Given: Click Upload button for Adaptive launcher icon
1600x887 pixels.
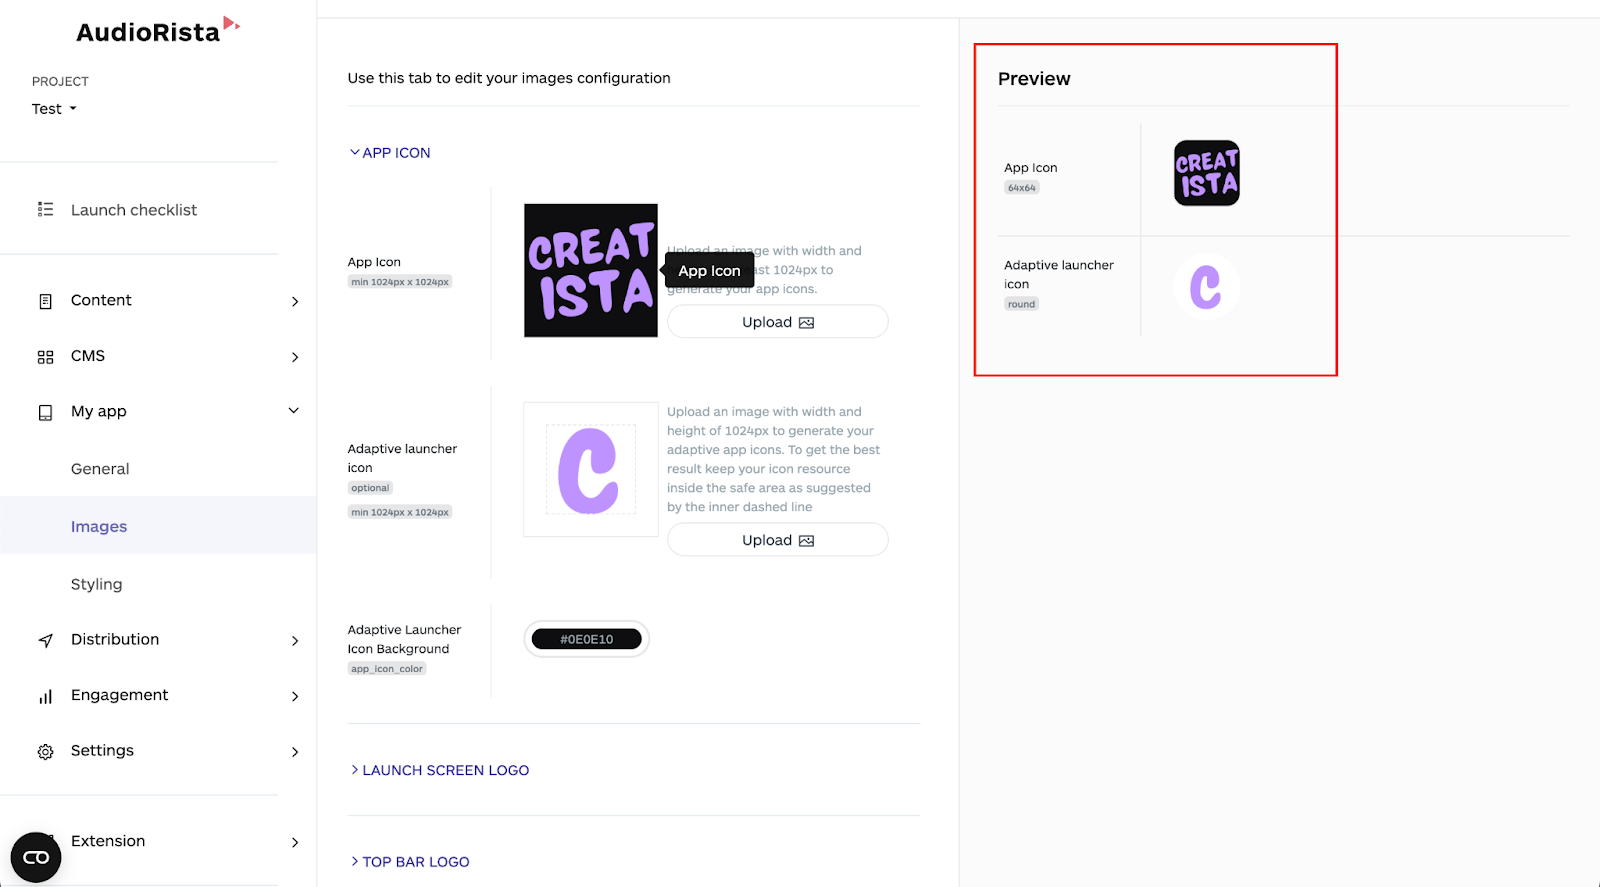Looking at the screenshot, I should click(x=777, y=540).
